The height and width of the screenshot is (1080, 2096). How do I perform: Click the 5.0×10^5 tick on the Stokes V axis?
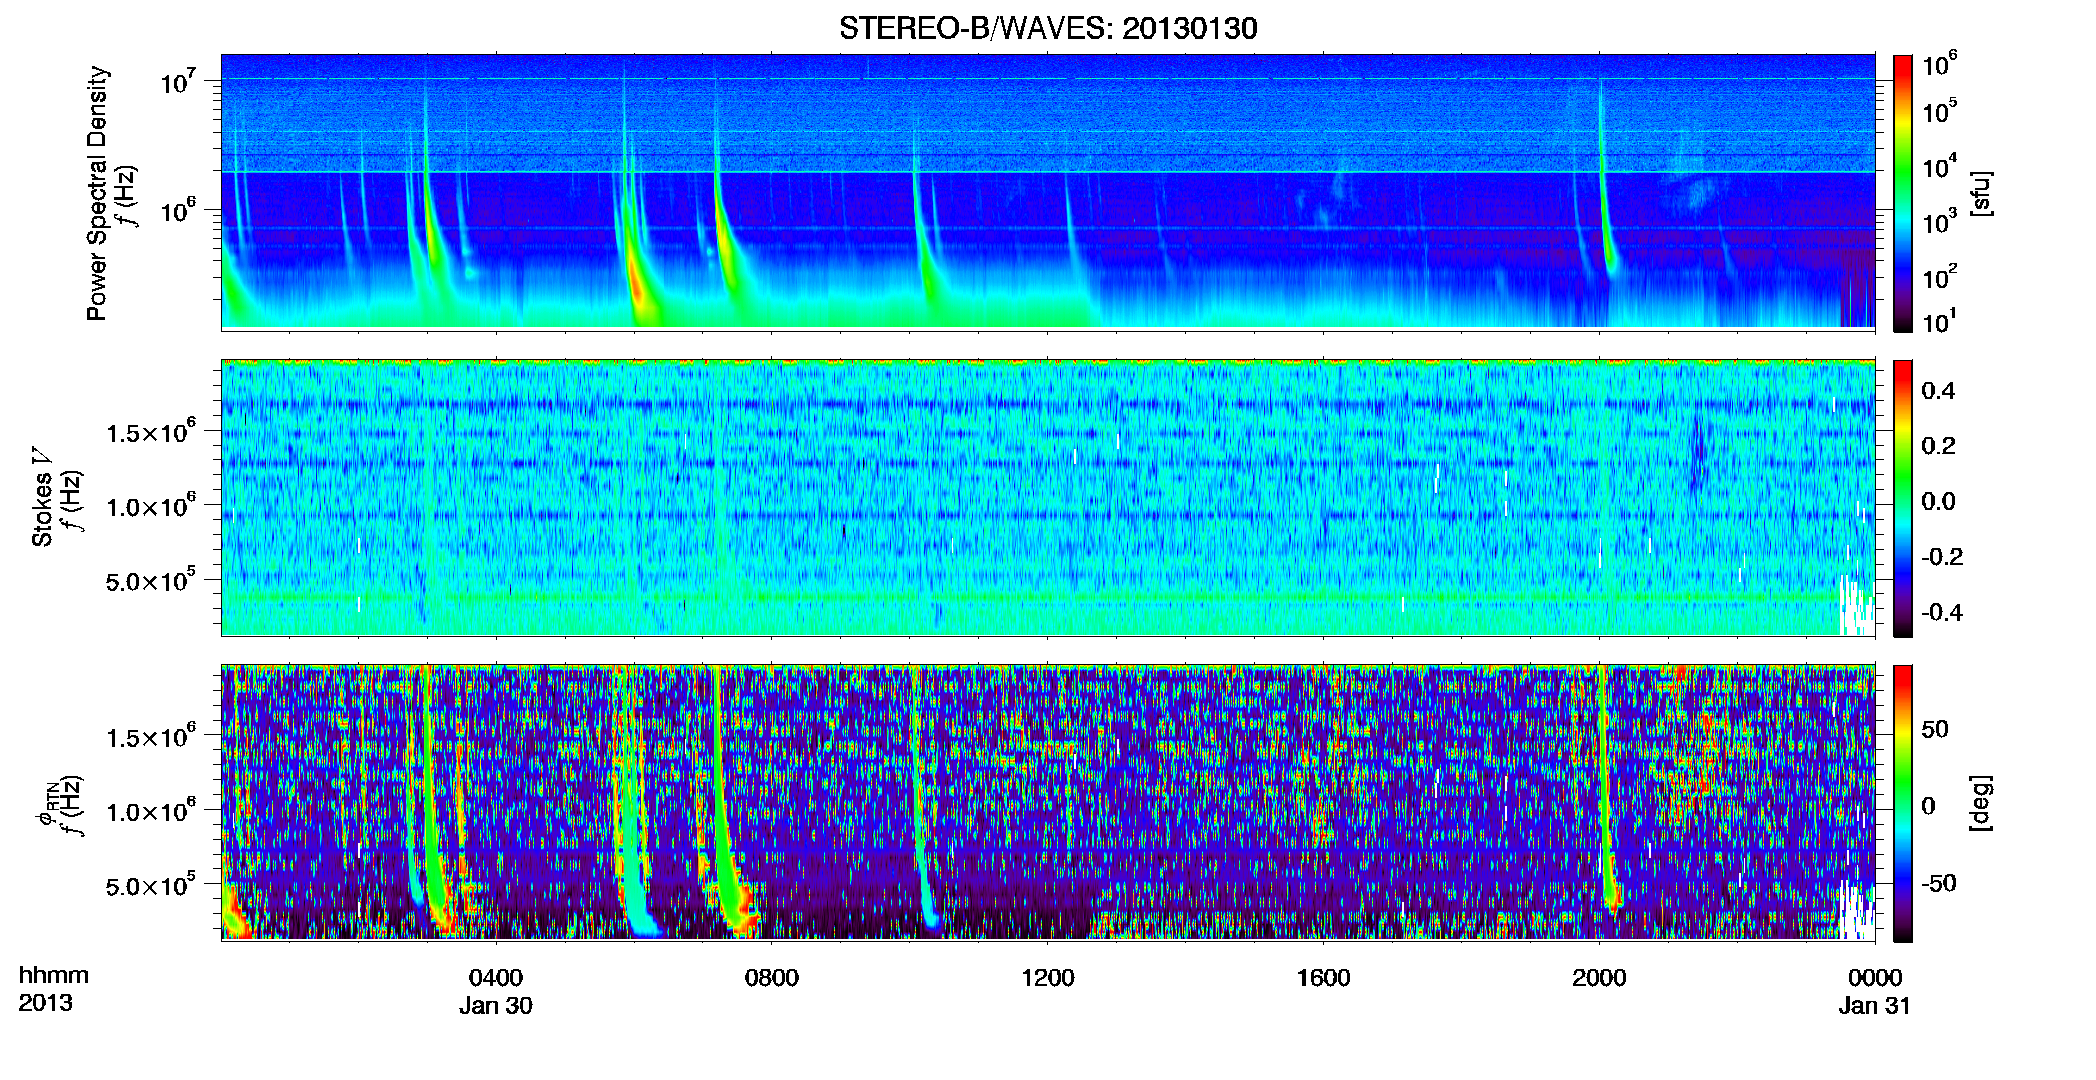[151, 581]
